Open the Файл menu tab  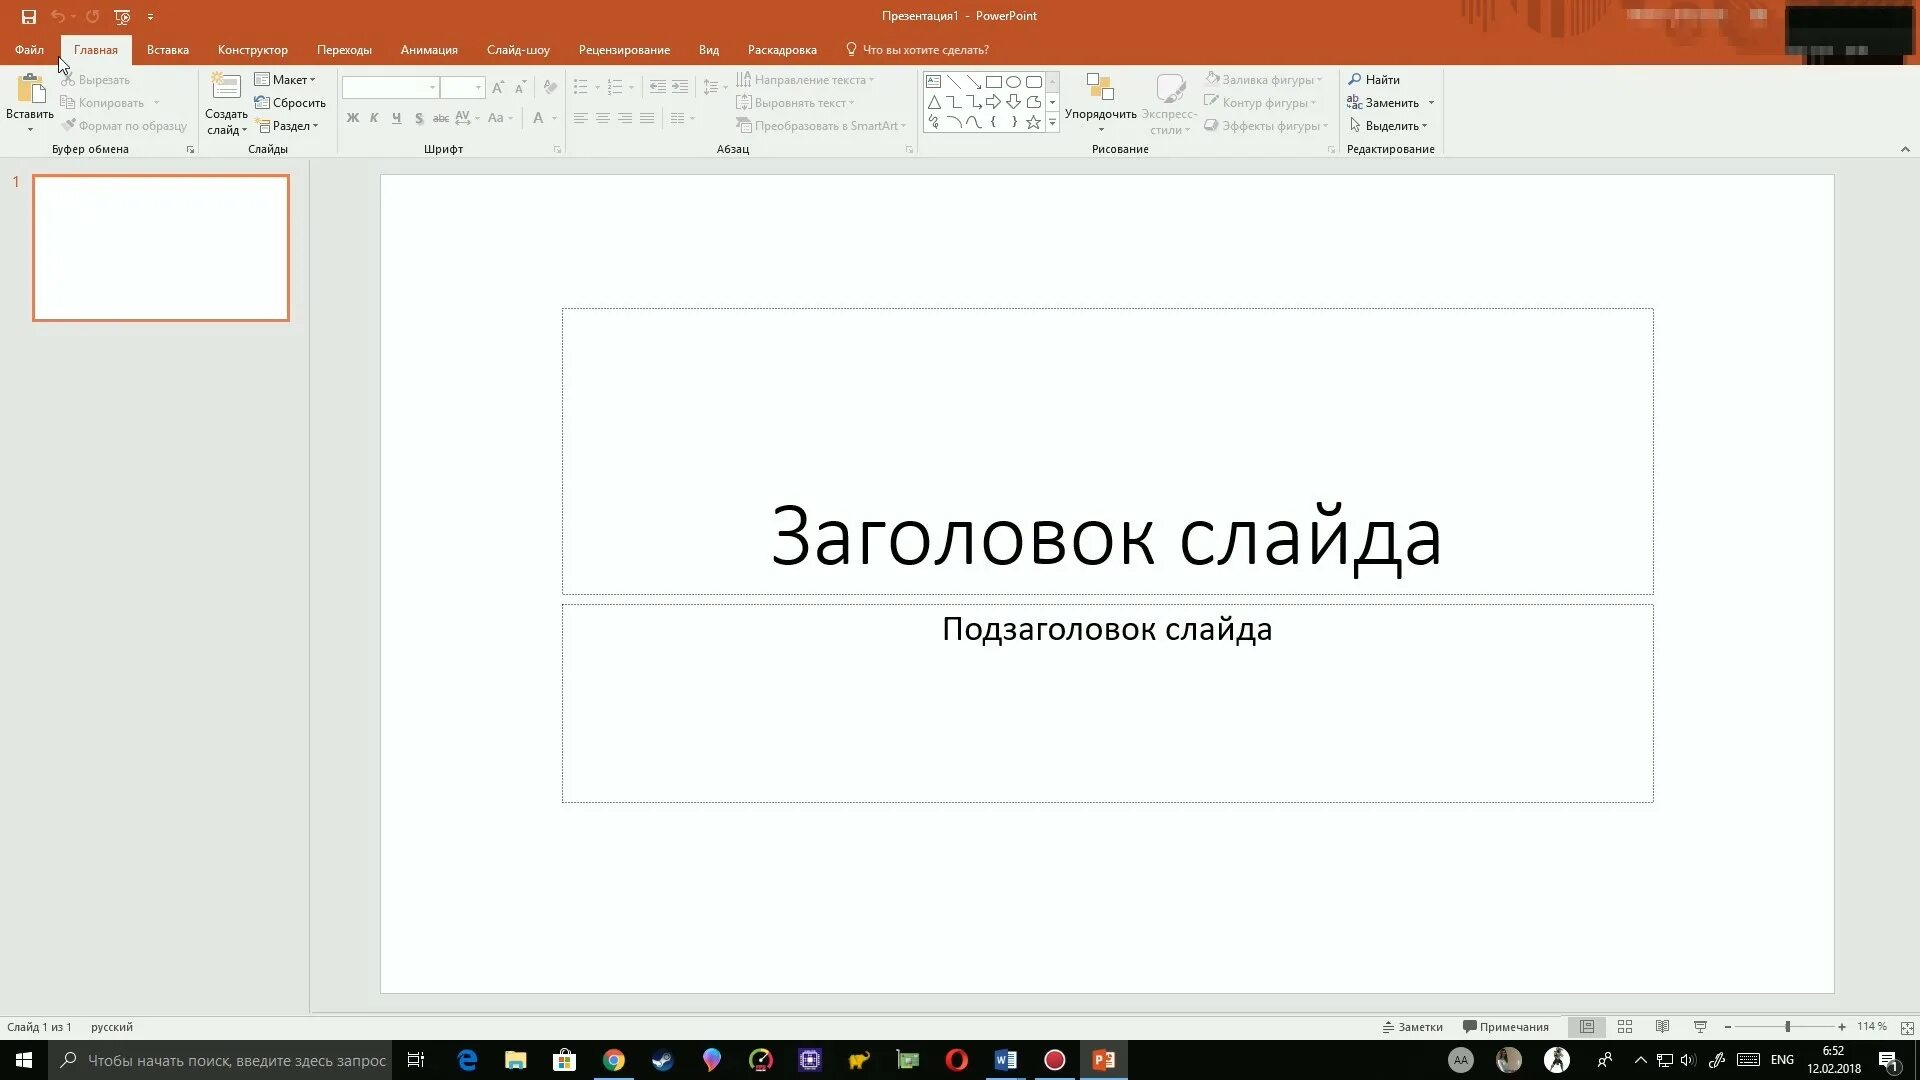29,50
